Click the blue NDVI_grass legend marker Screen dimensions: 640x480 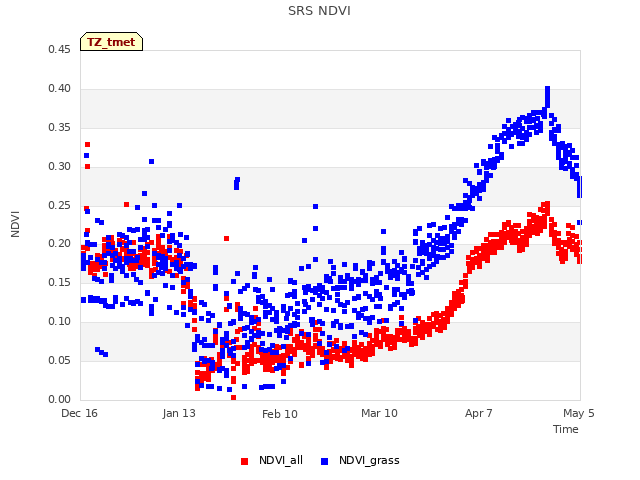(325, 461)
